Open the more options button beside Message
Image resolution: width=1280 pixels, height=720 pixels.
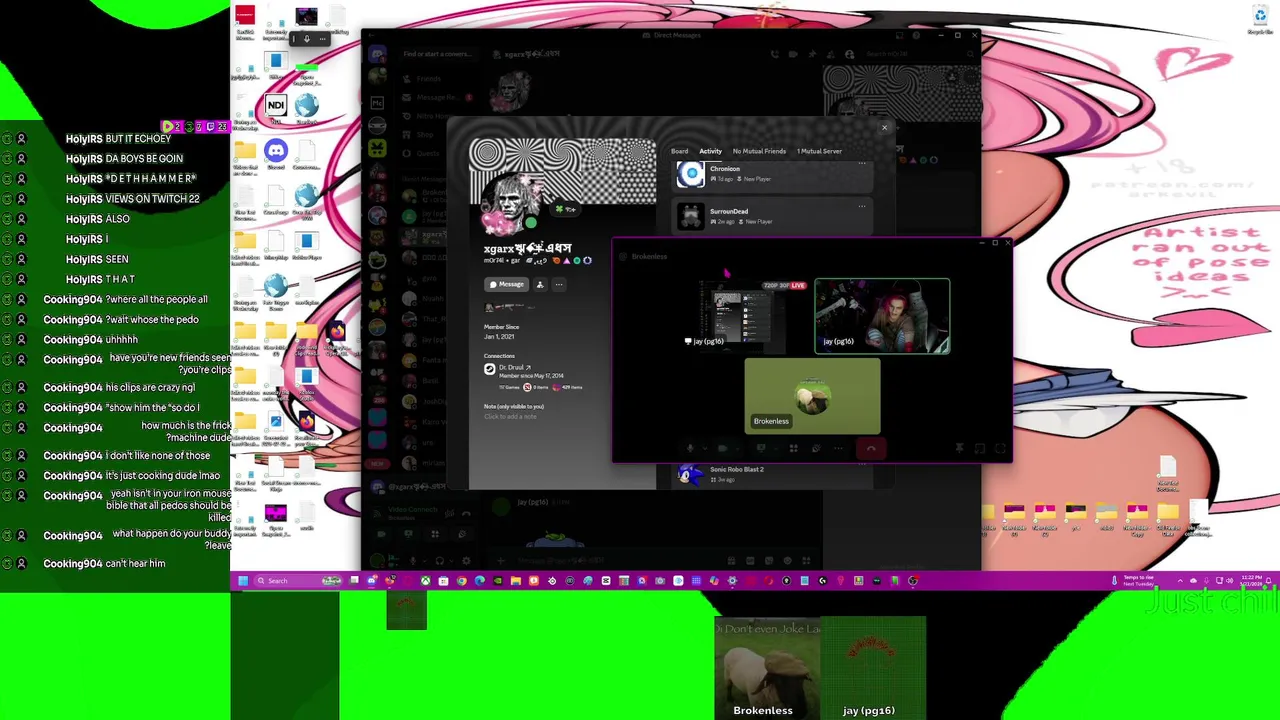pyautogui.click(x=559, y=285)
